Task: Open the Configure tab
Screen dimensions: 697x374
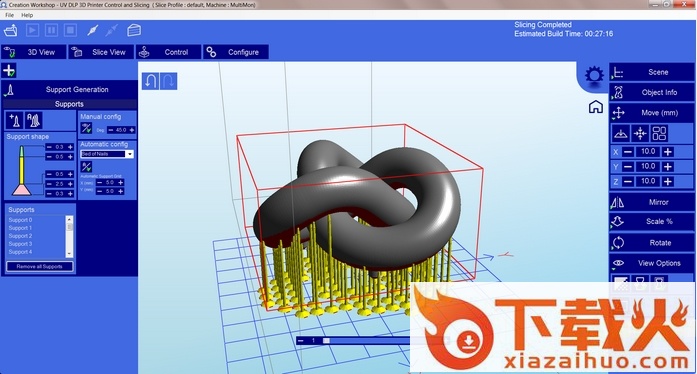Action: tap(236, 52)
